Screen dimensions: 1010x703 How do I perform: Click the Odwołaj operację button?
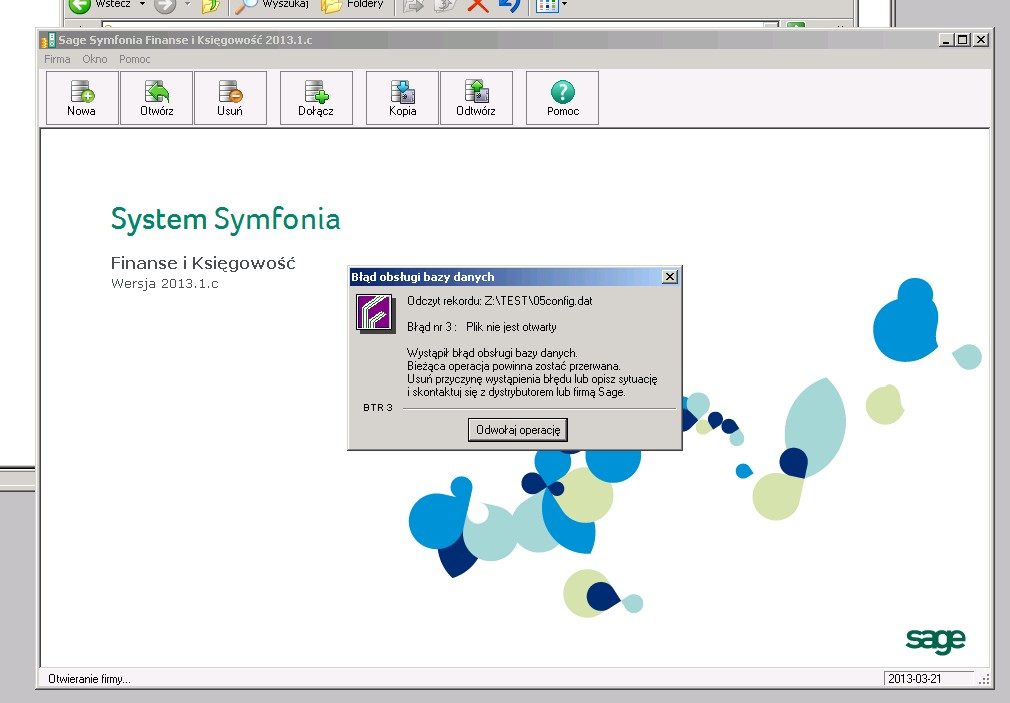pyautogui.click(x=518, y=430)
